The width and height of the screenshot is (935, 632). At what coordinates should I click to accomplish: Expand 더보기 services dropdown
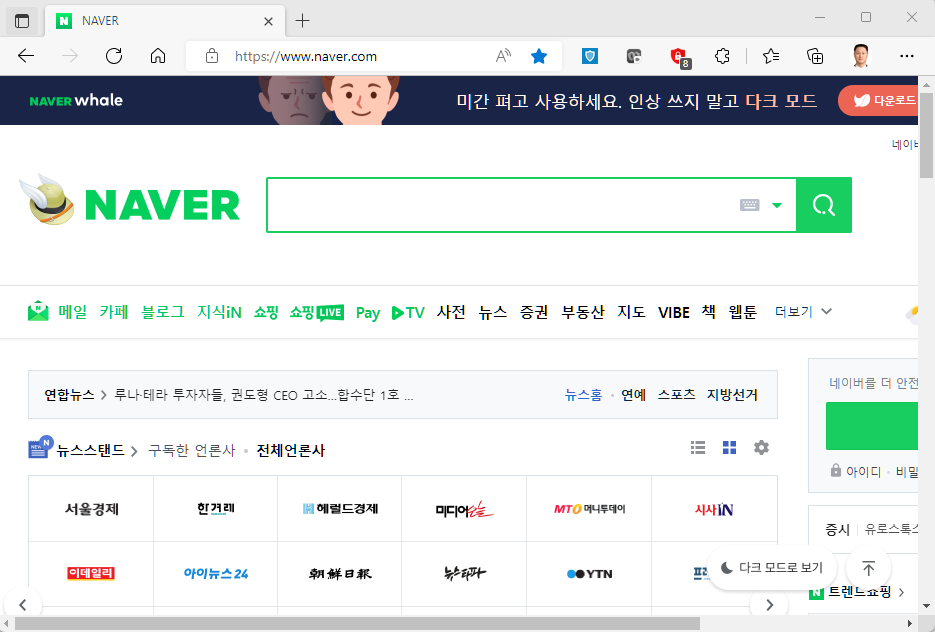pyautogui.click(x=803, y=311)
